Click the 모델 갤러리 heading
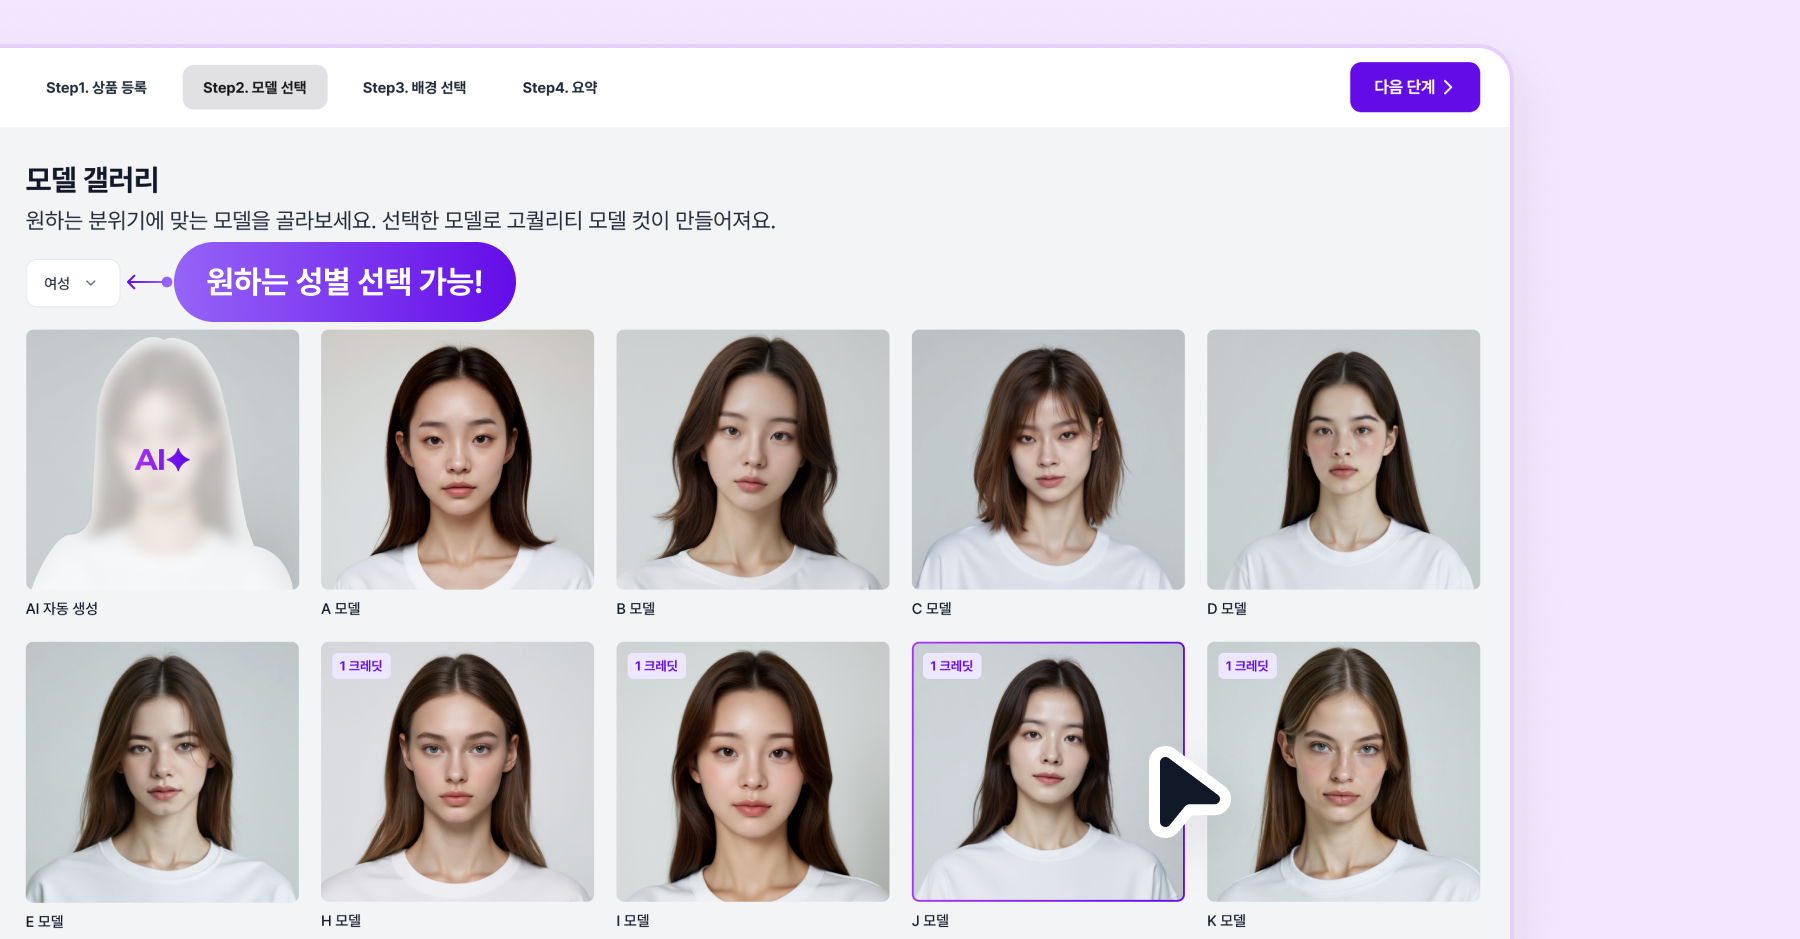 click(92, 180)
